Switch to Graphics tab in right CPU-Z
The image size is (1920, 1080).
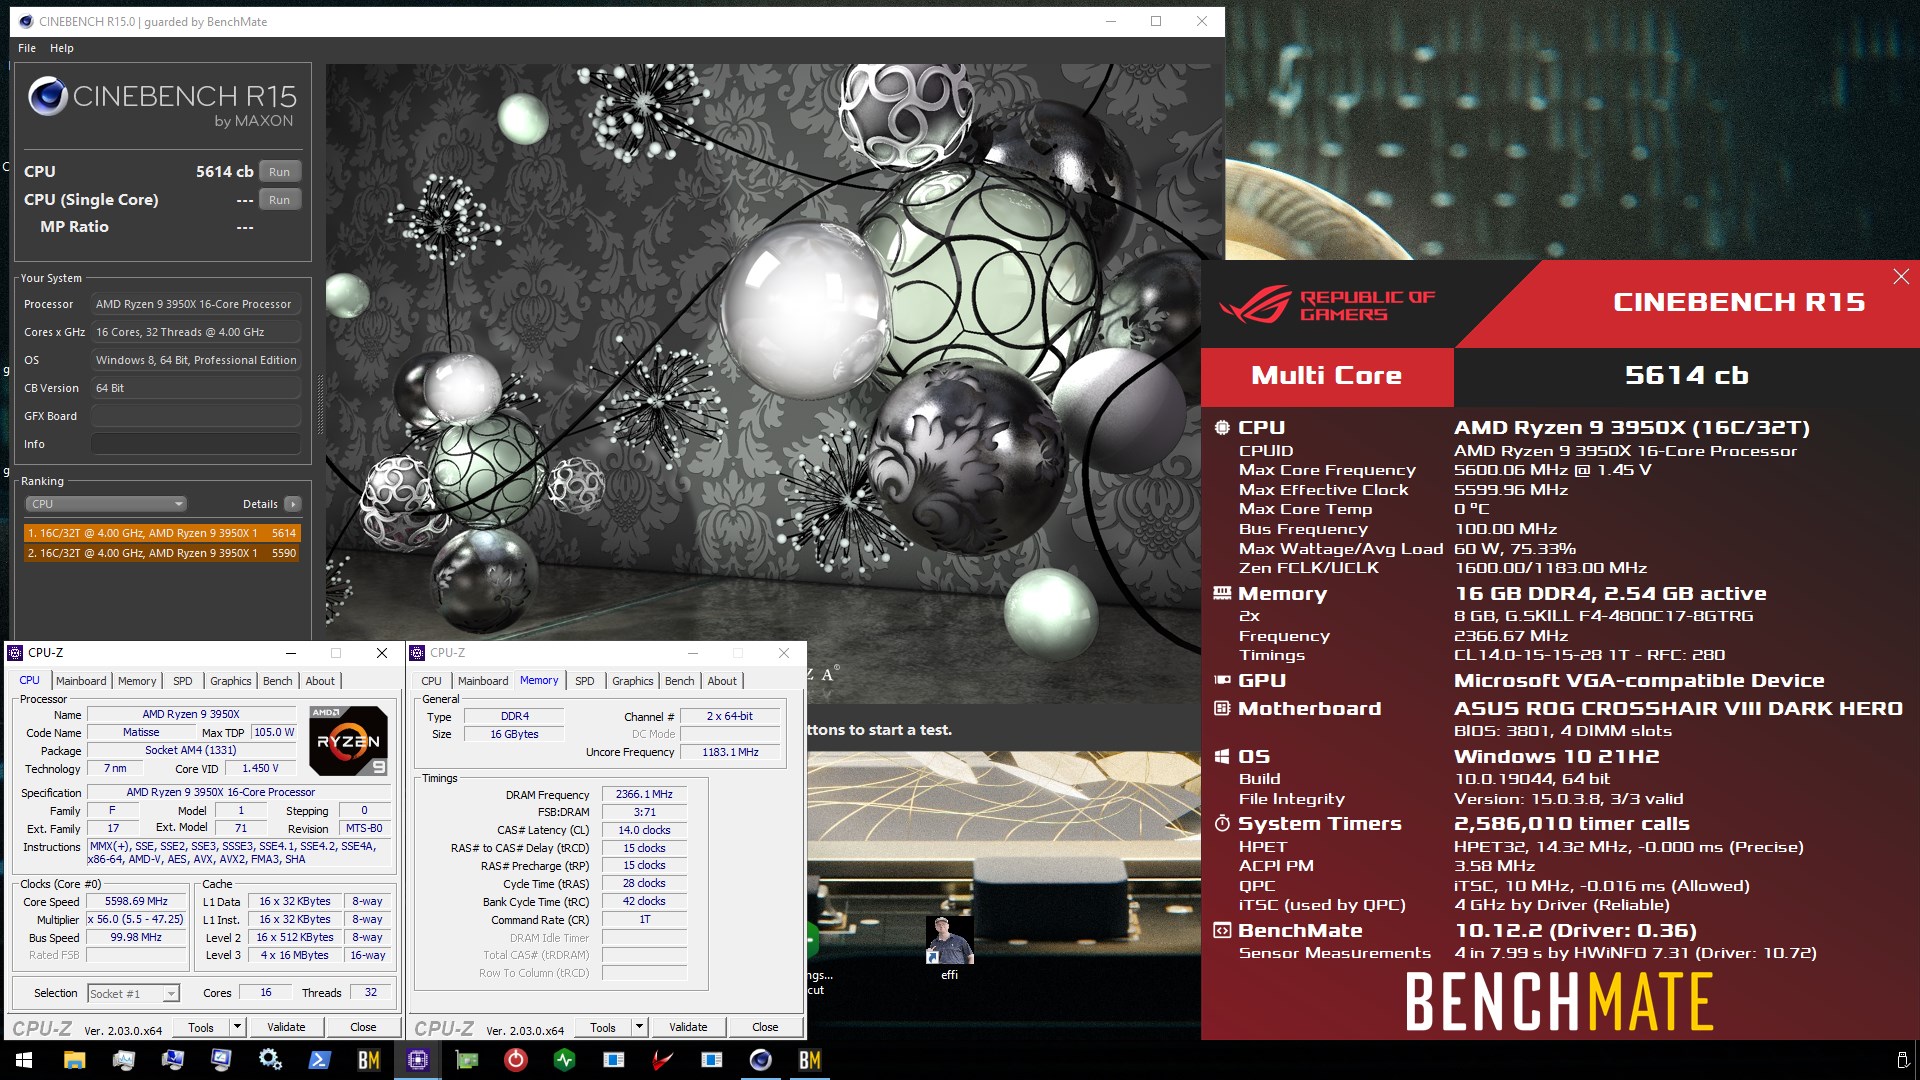click(x=633, y=681)
